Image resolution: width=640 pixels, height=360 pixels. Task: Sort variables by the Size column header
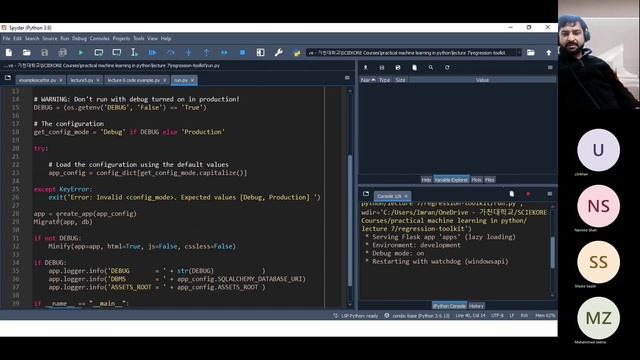pos(400,80)
